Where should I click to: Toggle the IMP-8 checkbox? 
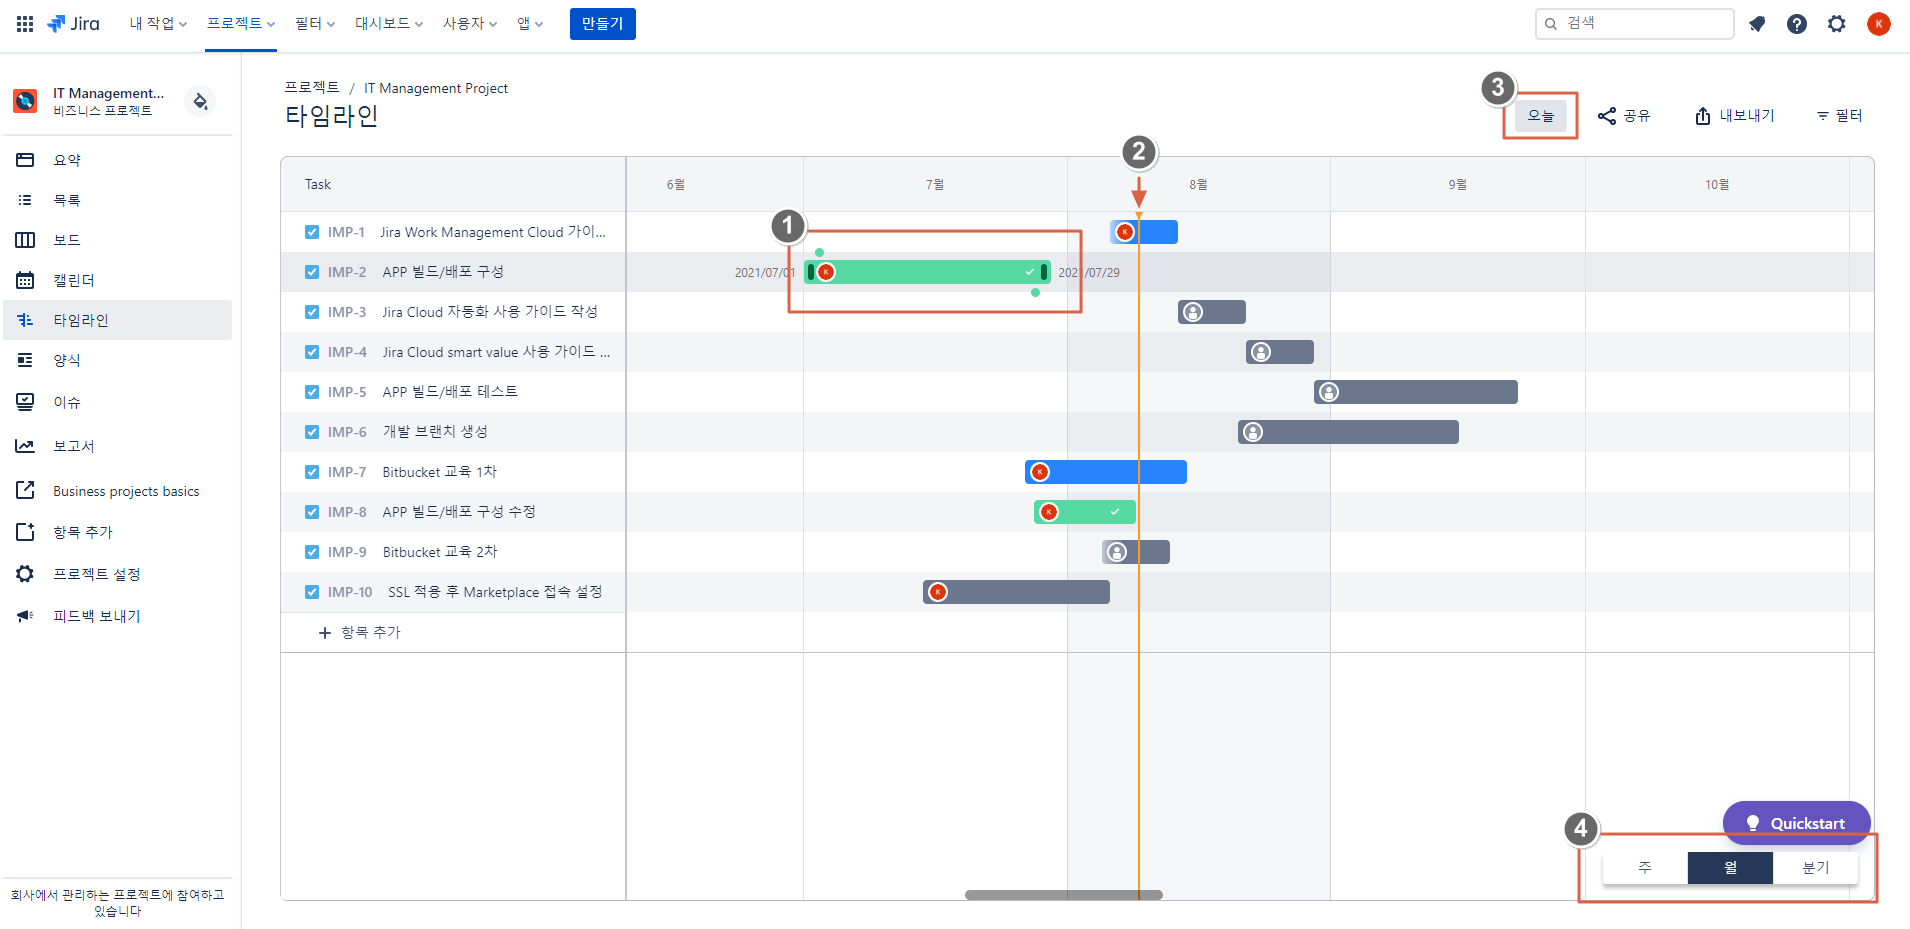click(x=312, y=512)
